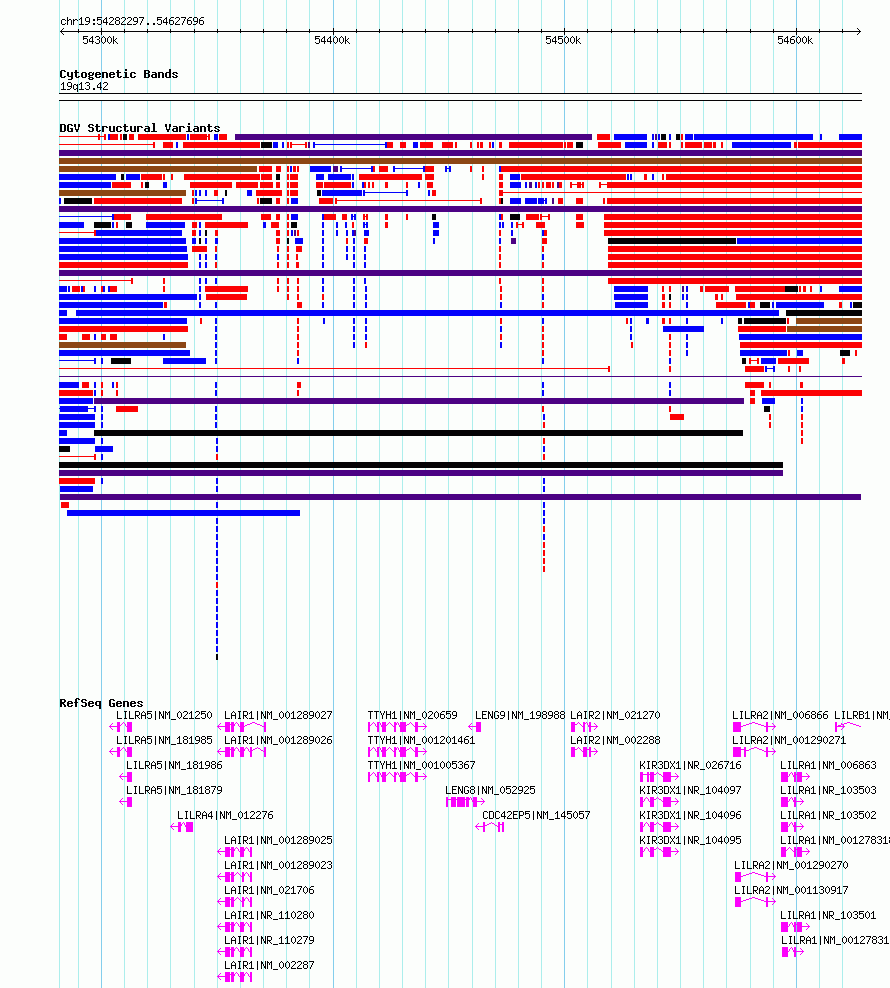Click the RefSeq Genes track title
The image size is (890, 988).
[101, 703]
